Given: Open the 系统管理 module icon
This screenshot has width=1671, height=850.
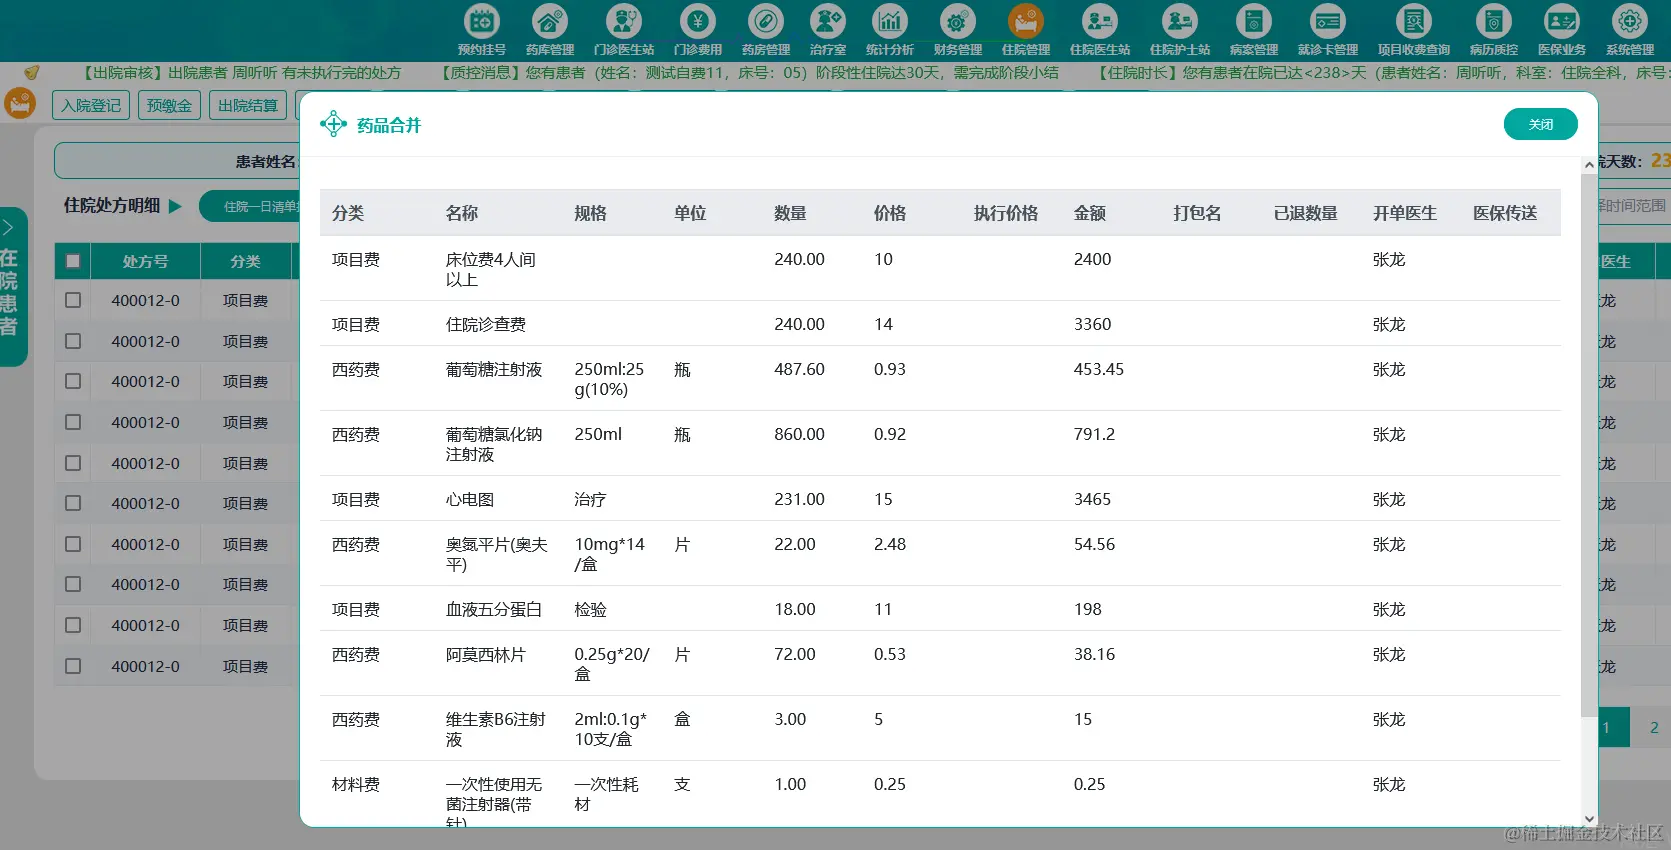Looking at the screenshot, I should 1630,21.
